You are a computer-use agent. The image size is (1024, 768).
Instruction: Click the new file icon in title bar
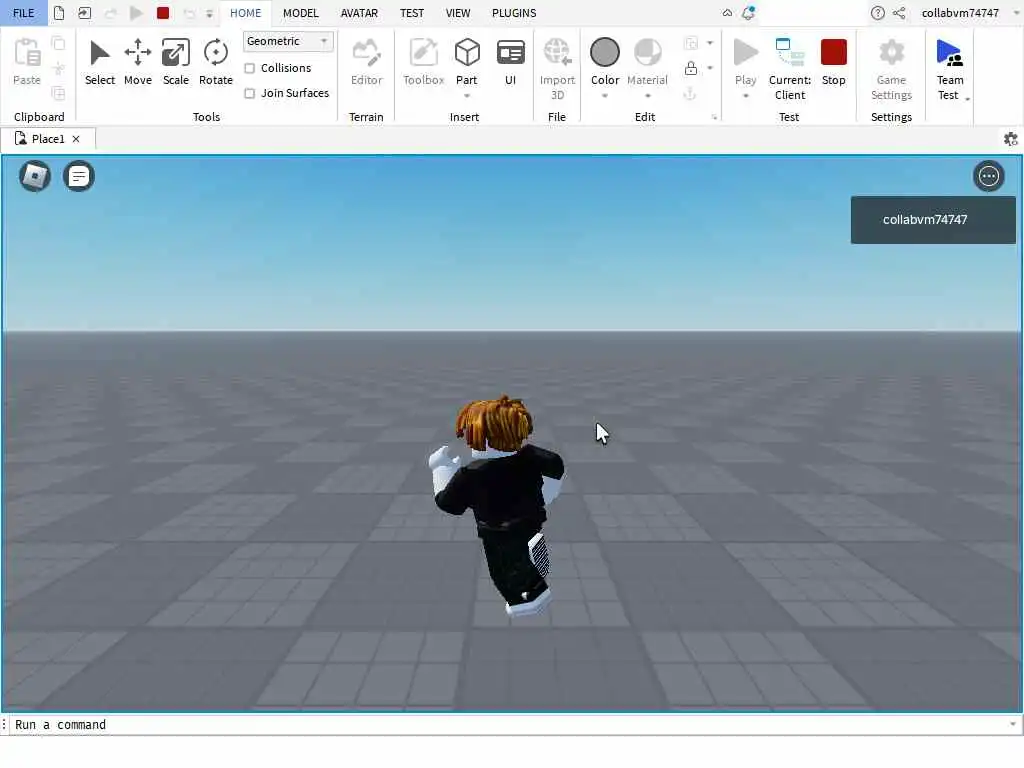[x=59, y=12]
